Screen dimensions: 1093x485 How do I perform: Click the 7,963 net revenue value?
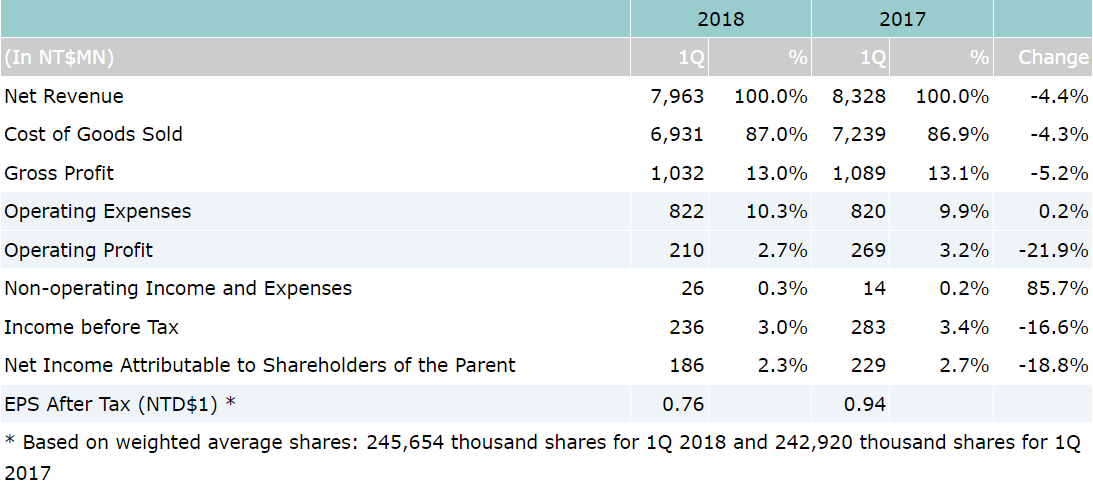pyautogui.click(x=677, y=96)
